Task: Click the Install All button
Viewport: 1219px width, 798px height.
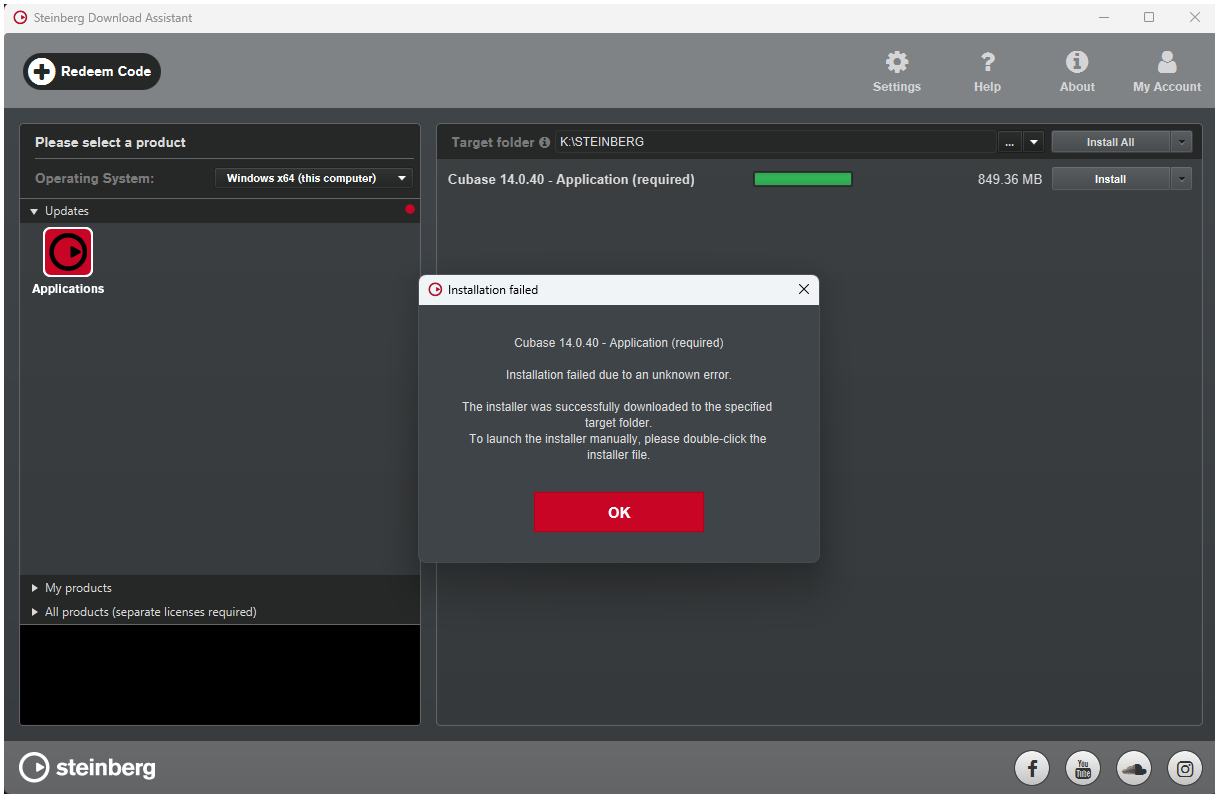Action: click(1110, 142)
